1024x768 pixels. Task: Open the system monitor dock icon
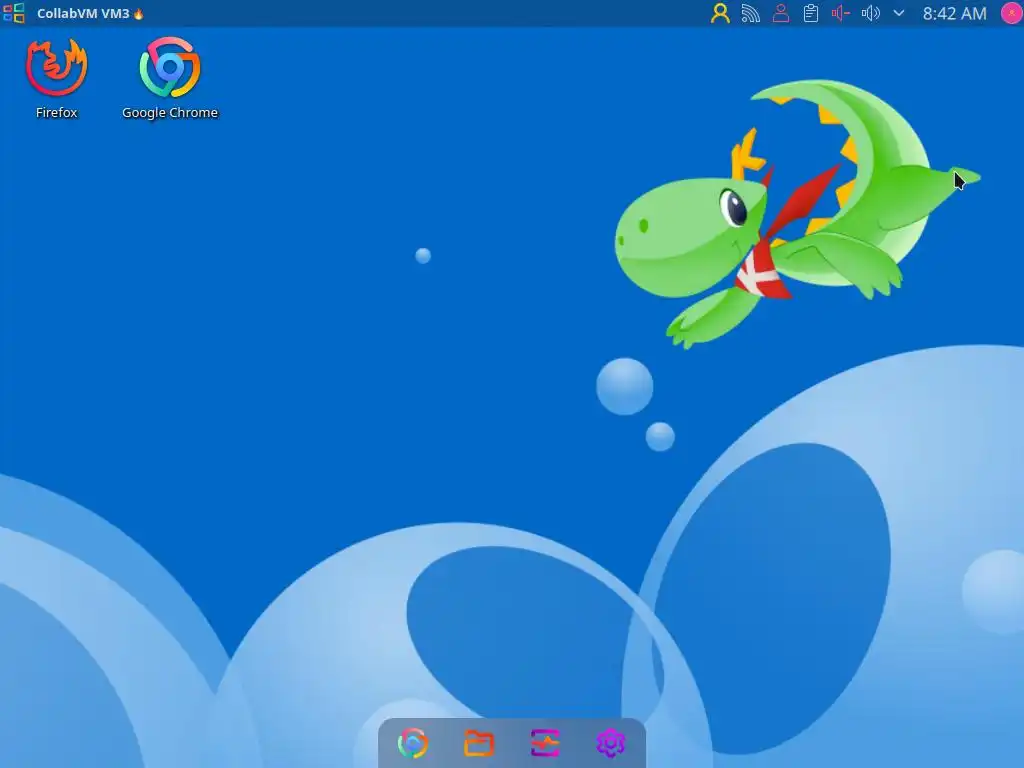(545, 743)
